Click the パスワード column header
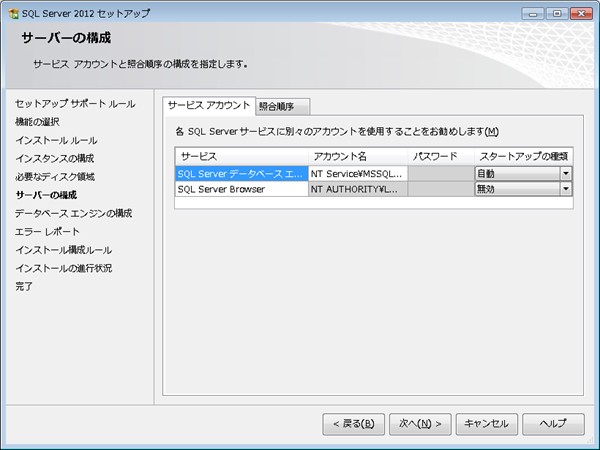600x450 pixels. point(441,157)
